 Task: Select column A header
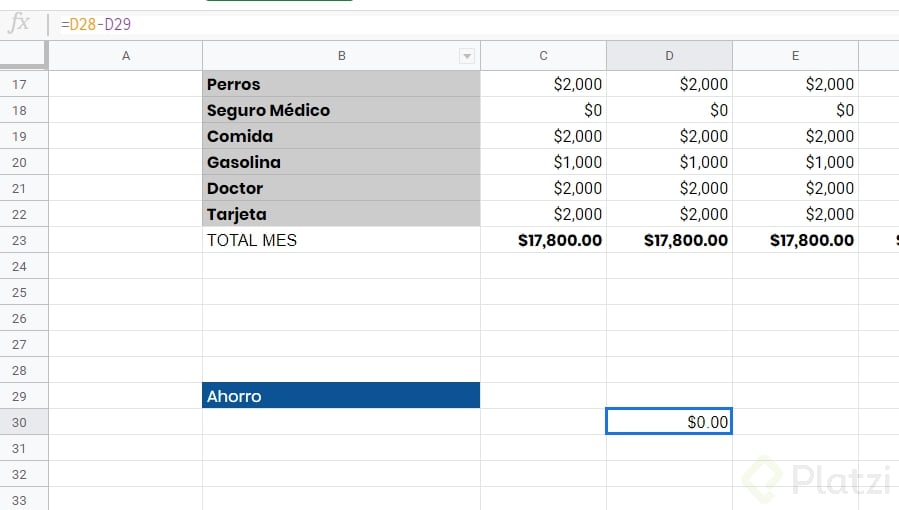(x=126, y=56)
